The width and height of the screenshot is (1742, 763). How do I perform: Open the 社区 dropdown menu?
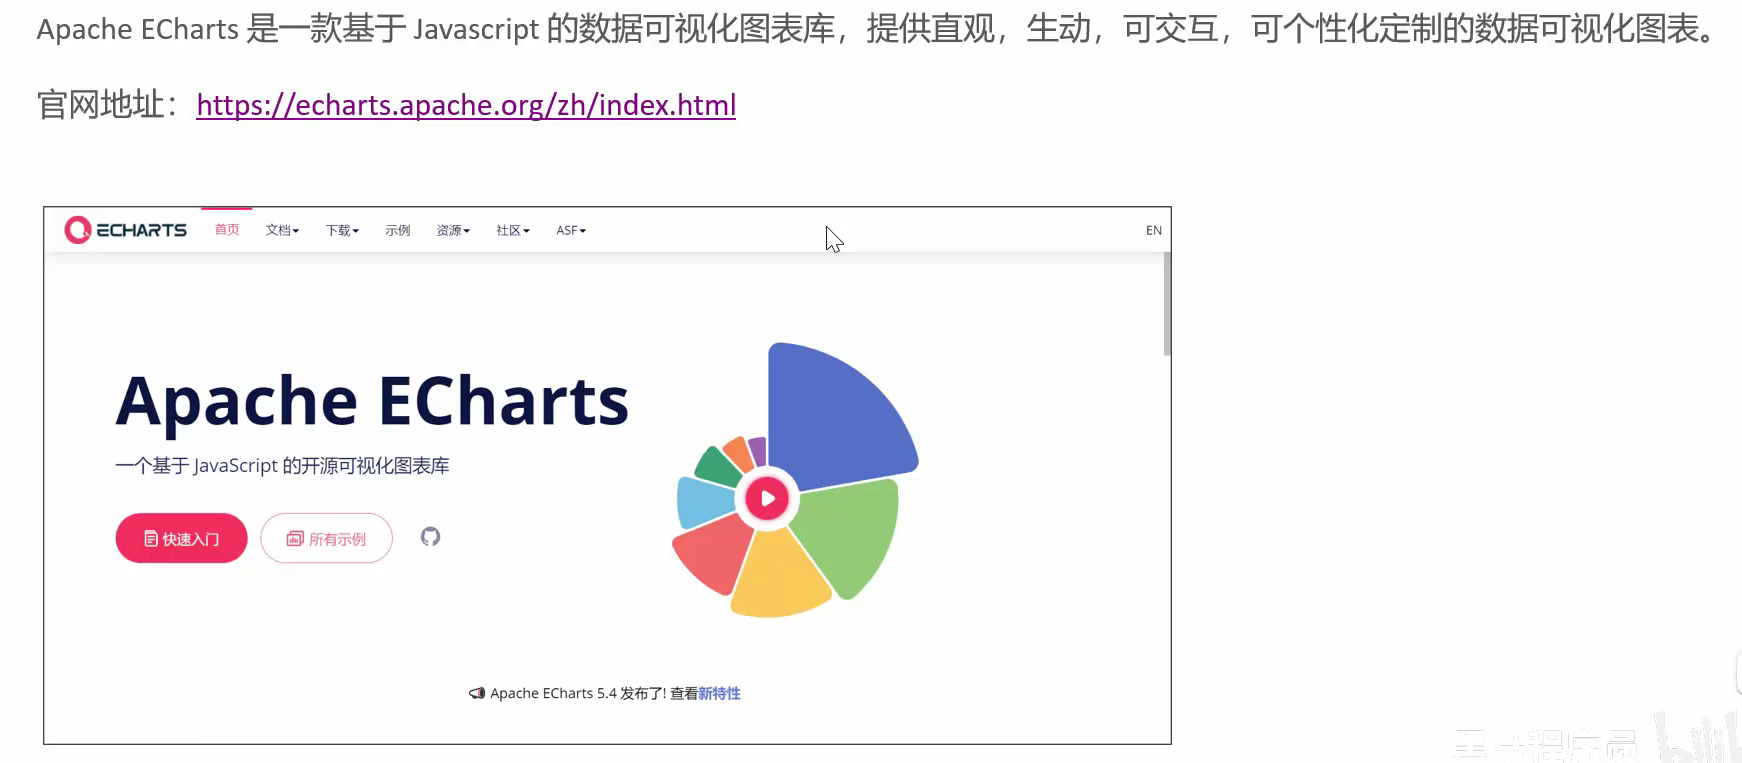[512, 230]
